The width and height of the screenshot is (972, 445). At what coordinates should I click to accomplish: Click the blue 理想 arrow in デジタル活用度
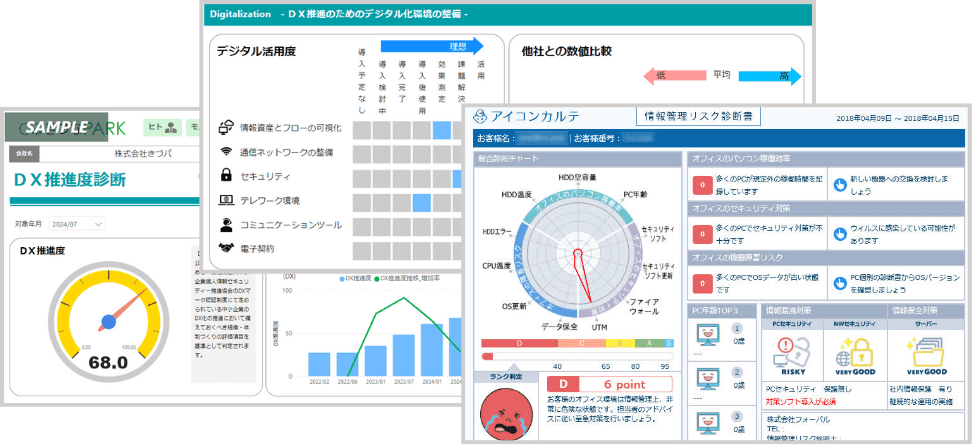[x=431, y=46]
